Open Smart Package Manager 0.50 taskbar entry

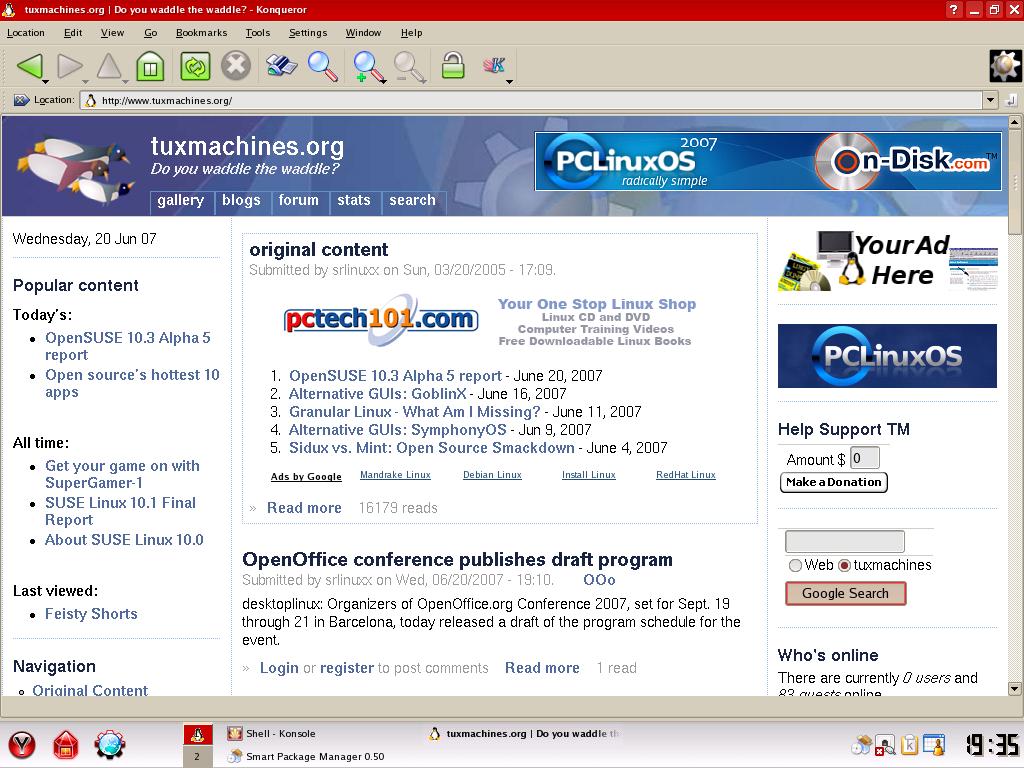click(306, 757)
